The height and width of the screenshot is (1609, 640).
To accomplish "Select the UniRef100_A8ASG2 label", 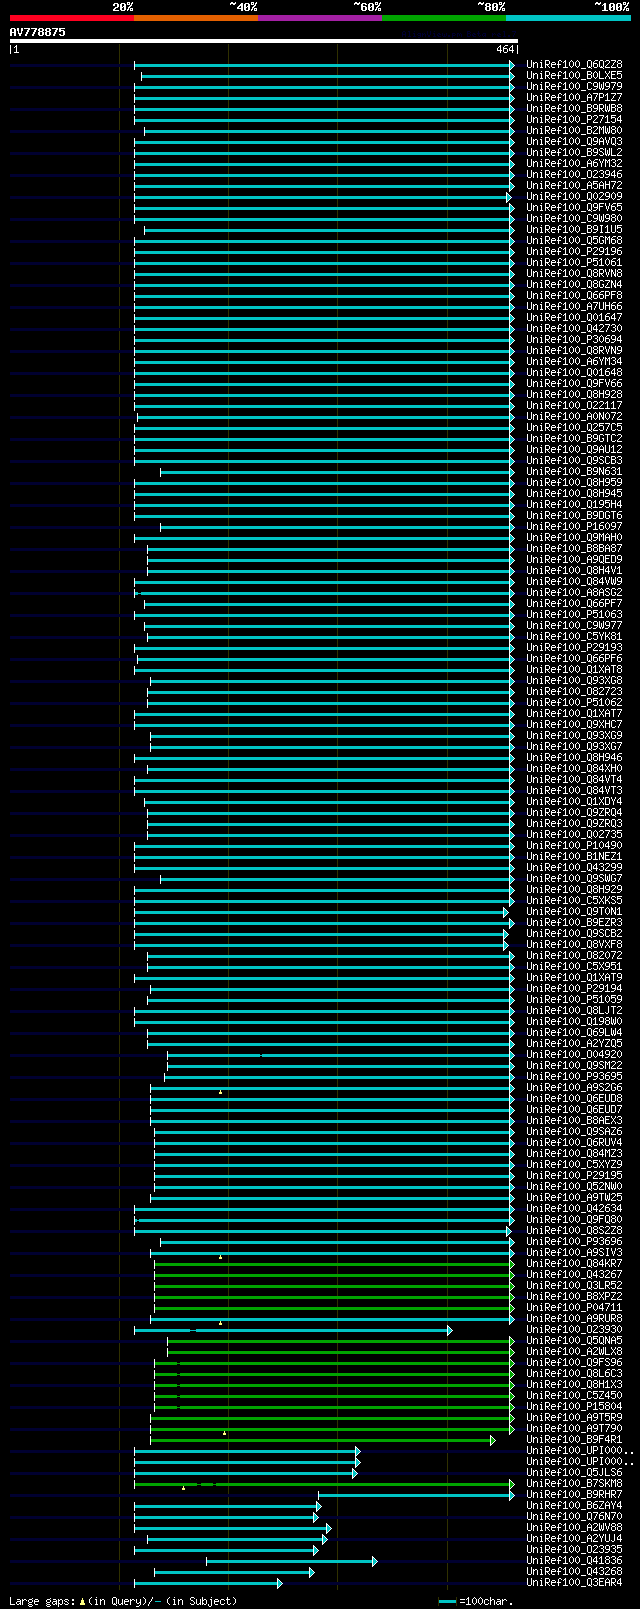I will (574, 592).
